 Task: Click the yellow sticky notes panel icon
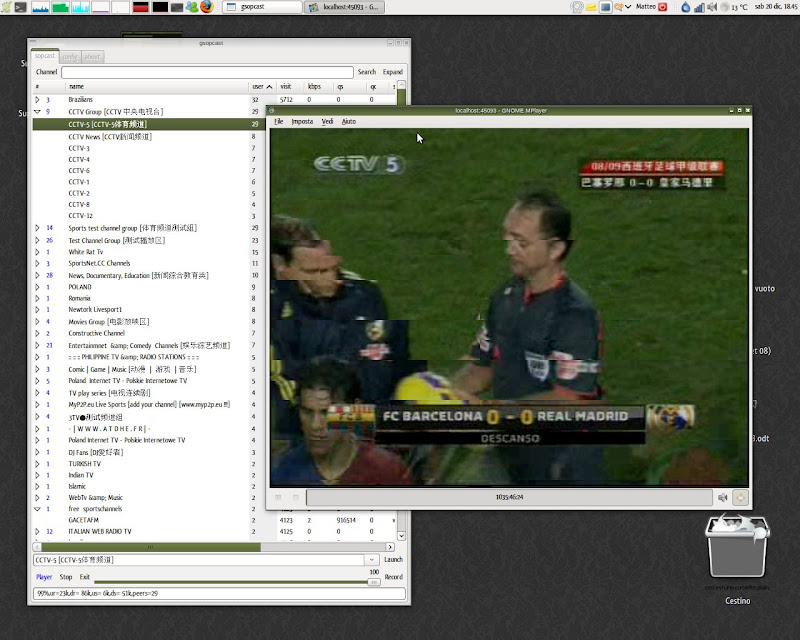point(591,7)
